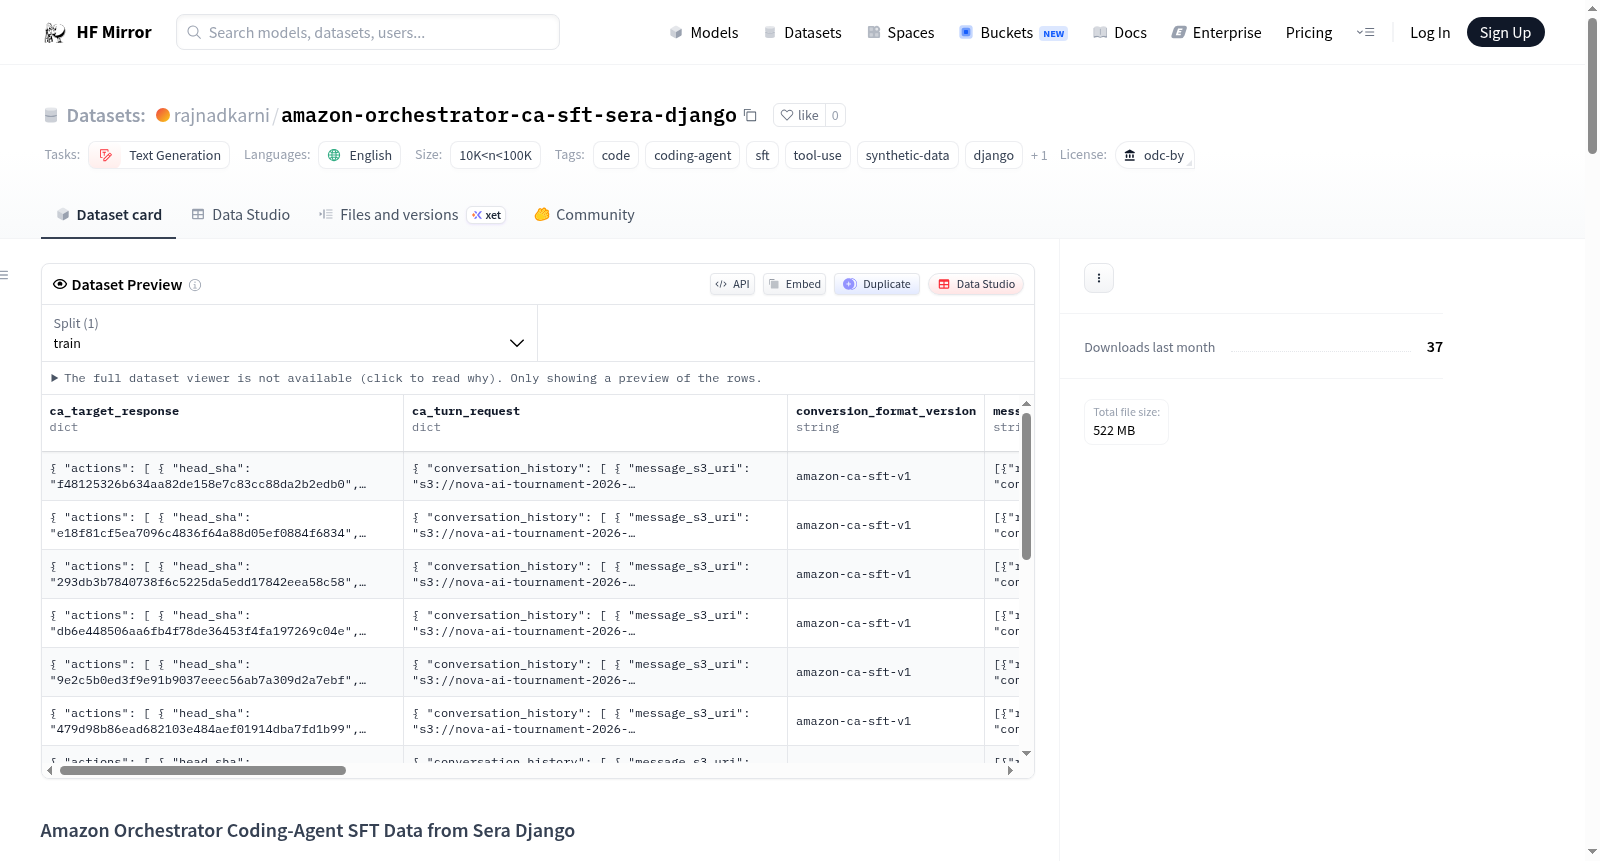Click the cell containing head_sha 9e2c5b0ed3f9e91b
The width and height of the screenshot is (1600, 861).
[222, 672]
